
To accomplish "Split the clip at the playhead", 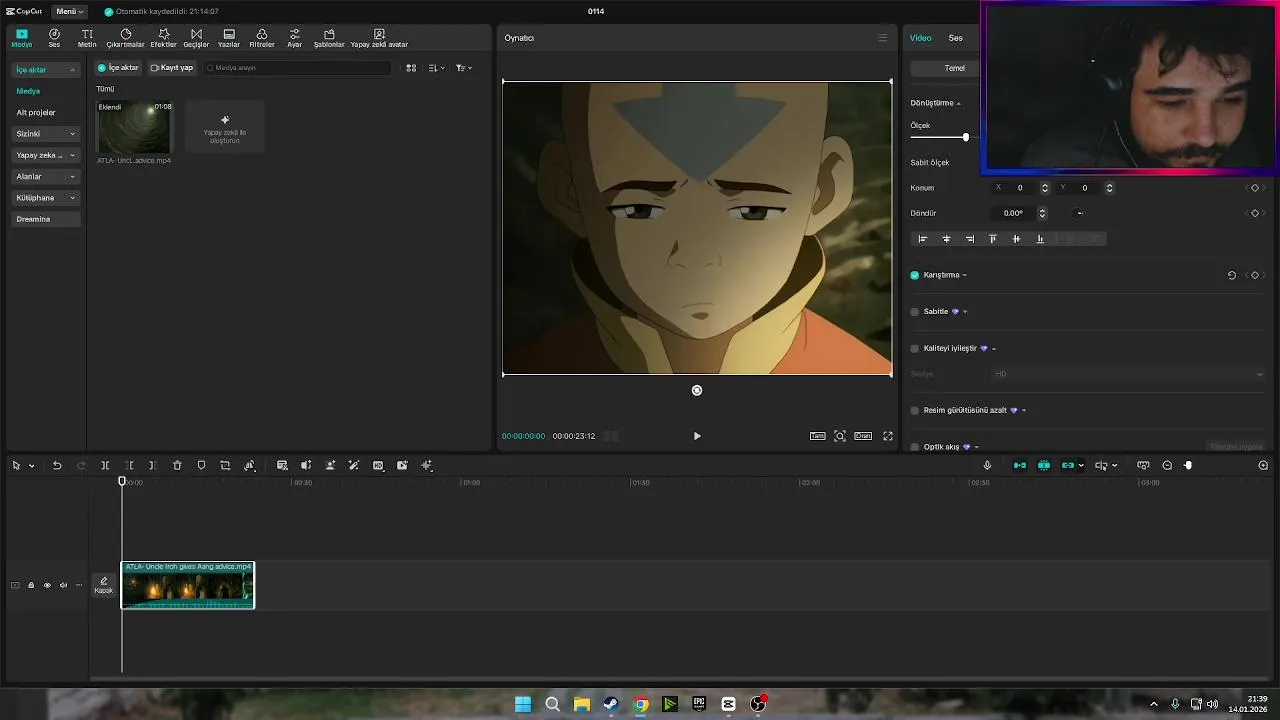I will point(105,465).
